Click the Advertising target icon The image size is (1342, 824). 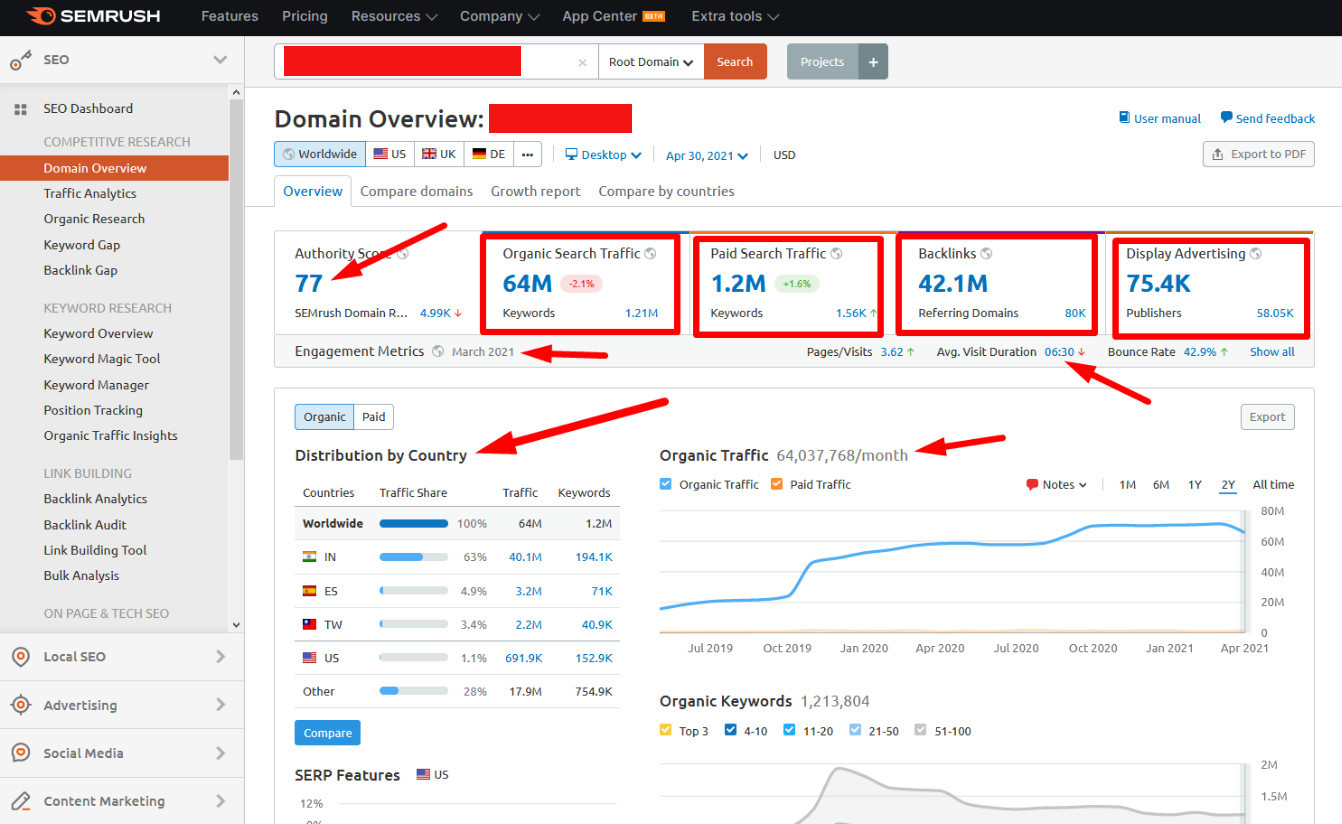pyautogui.click(x=20, y=705)
